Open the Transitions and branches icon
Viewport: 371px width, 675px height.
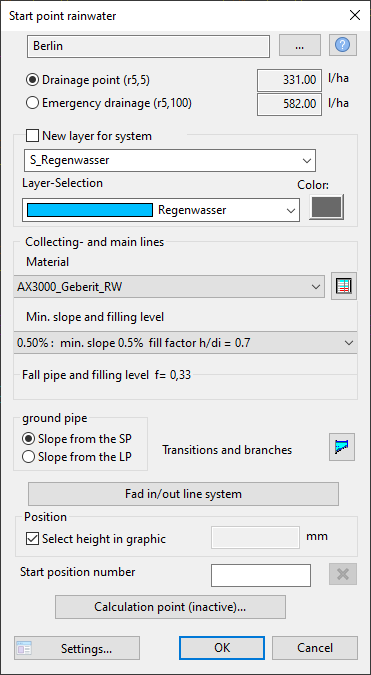pyautogui.click(x=343, y=447)
